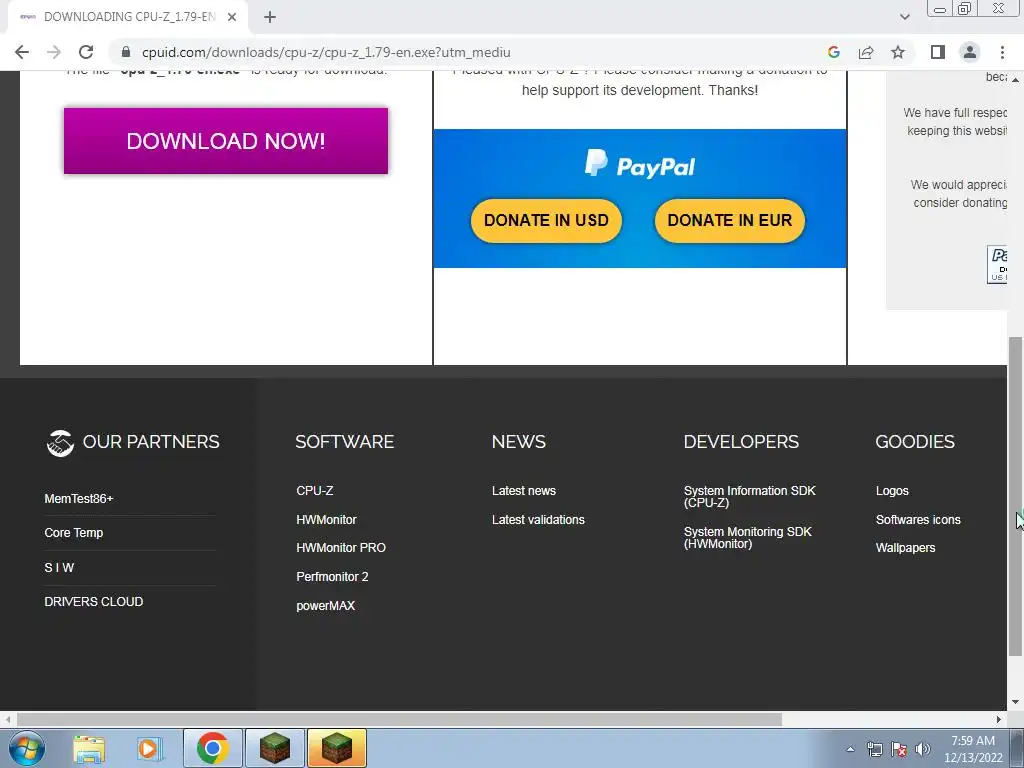The image size is (1024, 768).
Task: Click the scroll-right arrow of horizontal scrollbar
Action: pyautogui.click(x=999, y=720)
